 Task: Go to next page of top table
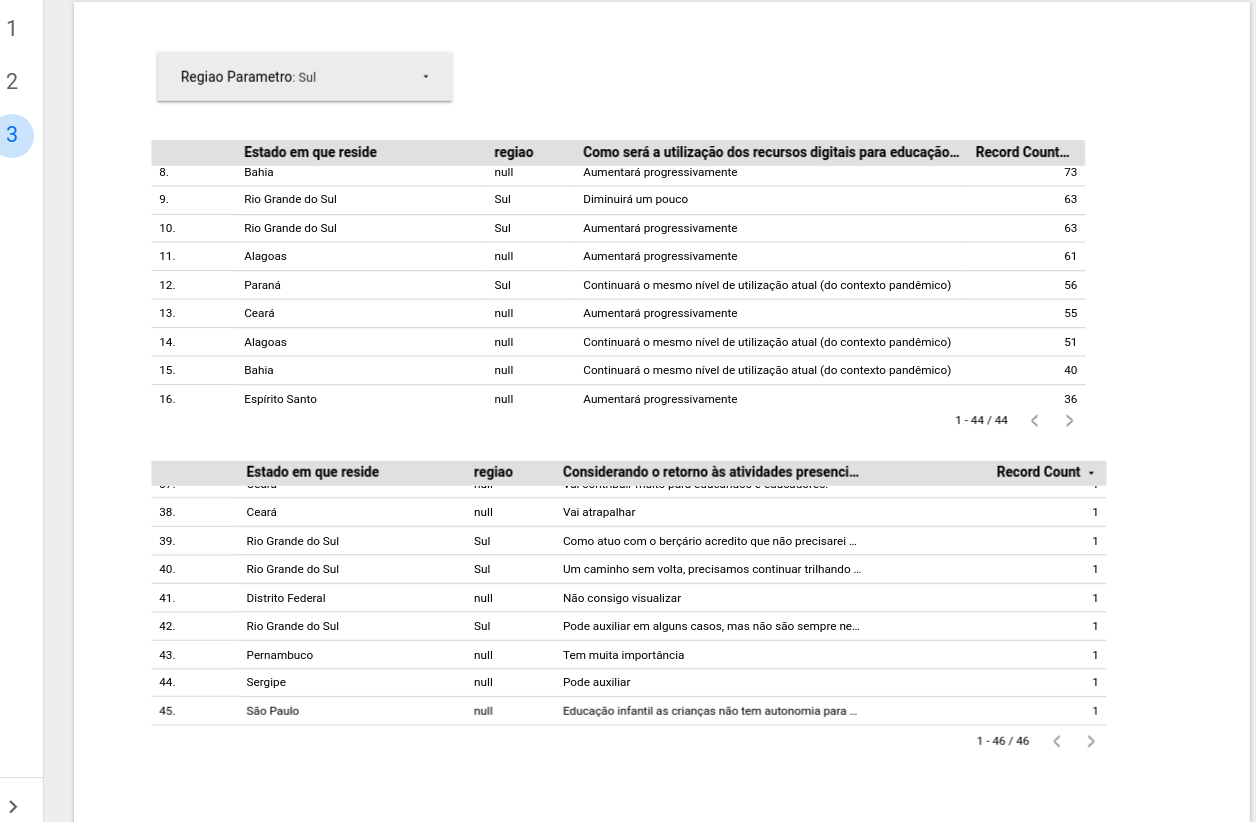pyautogui.click(x=1069, y=421)
